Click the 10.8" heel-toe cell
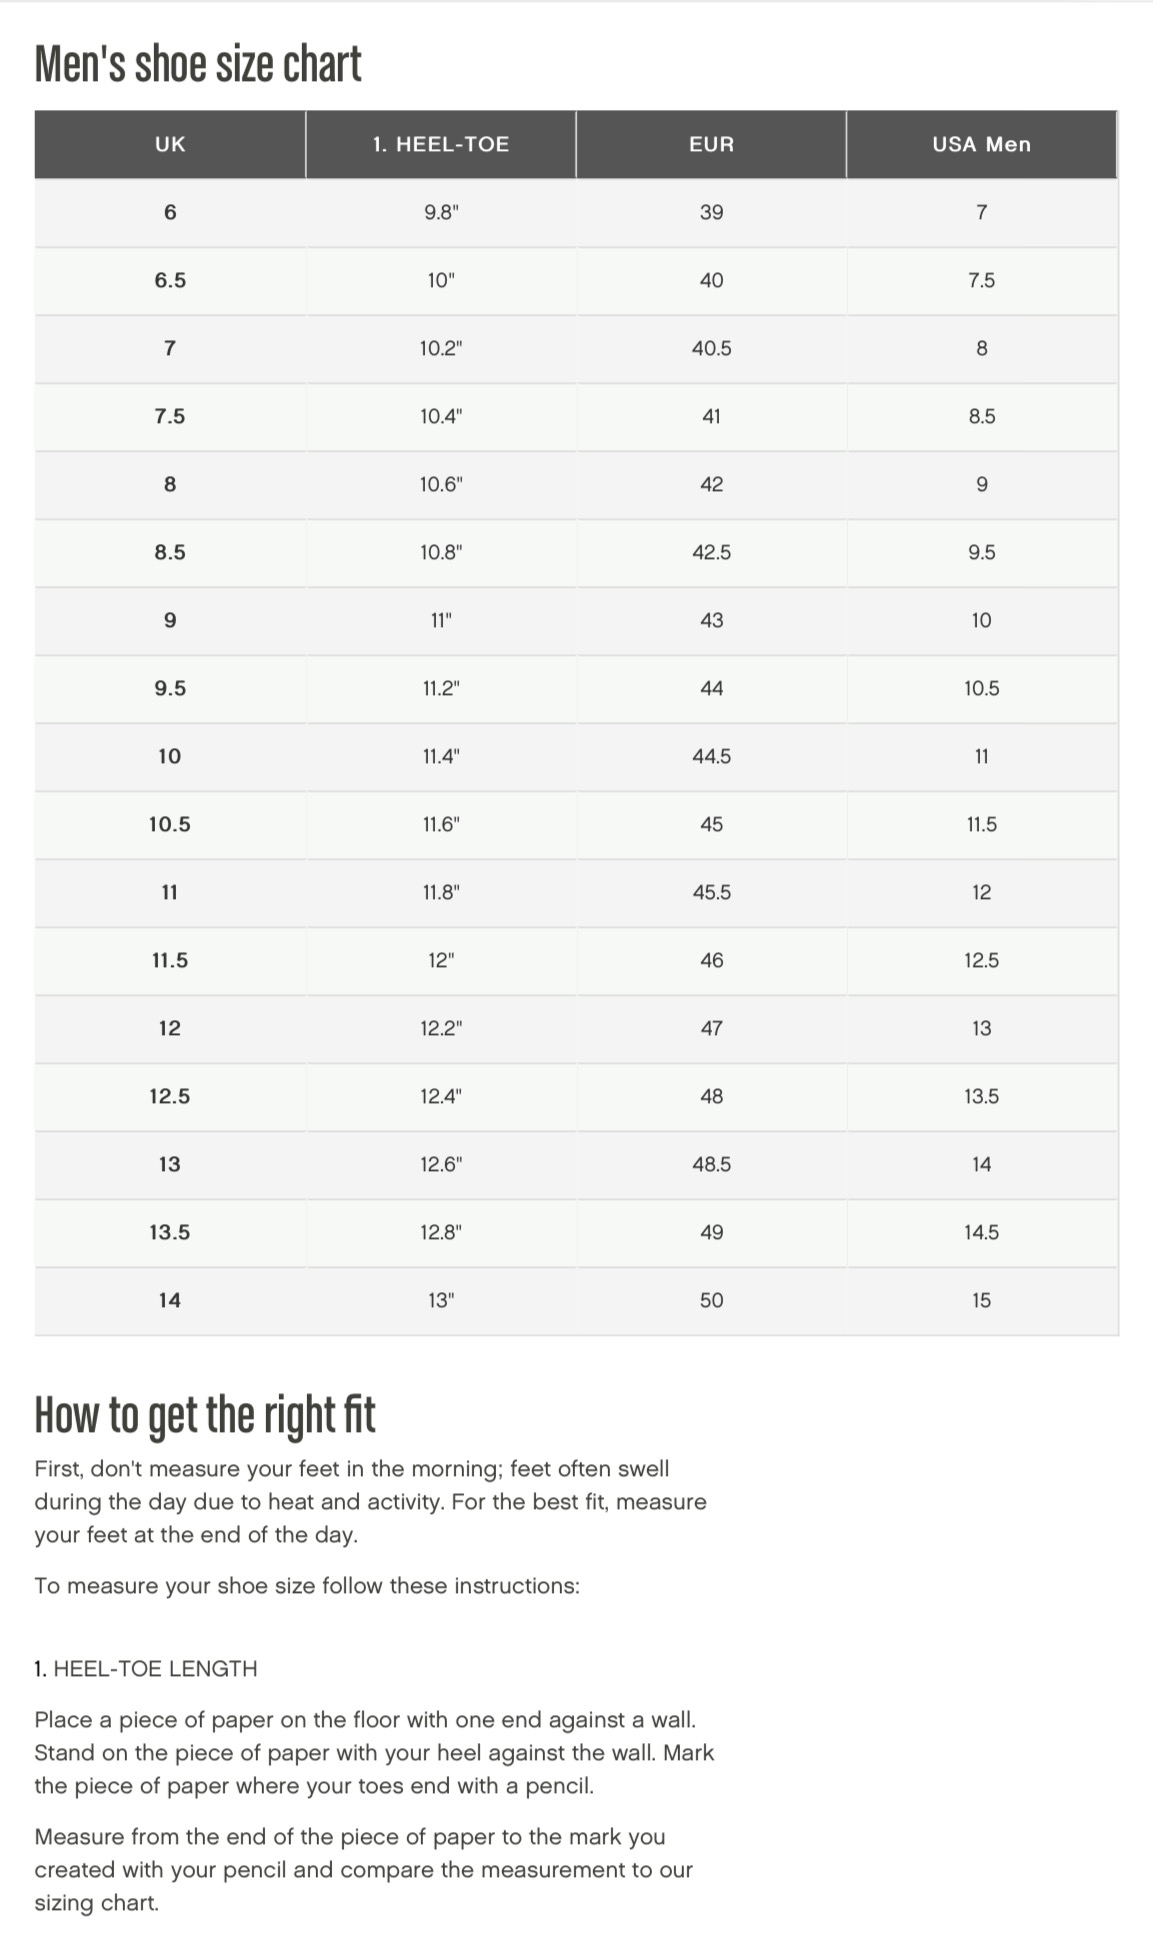 click(x=441, y=552)
